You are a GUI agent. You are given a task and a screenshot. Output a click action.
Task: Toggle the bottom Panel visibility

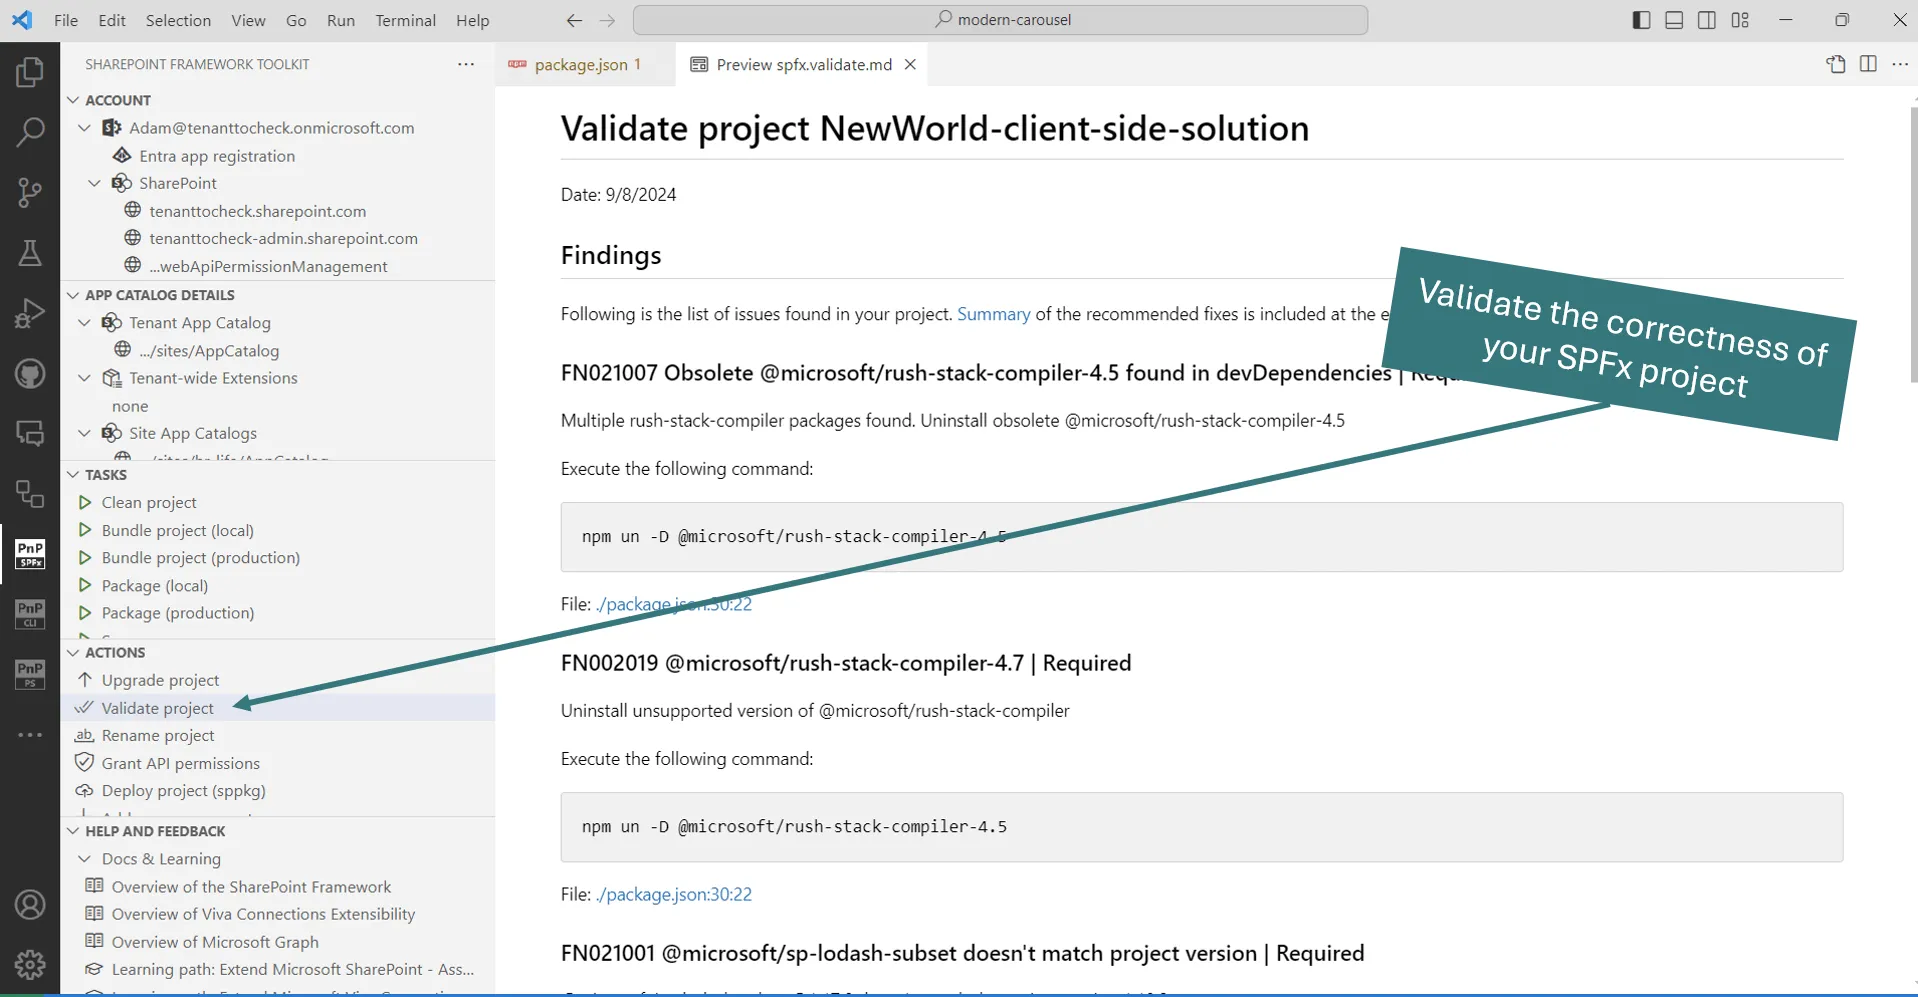tap(1672, 19)
